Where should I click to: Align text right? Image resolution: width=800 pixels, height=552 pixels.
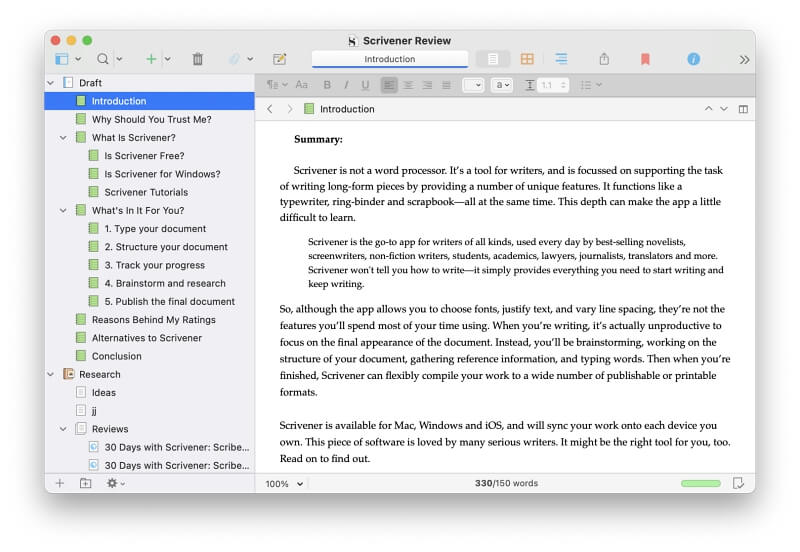(427, 85)
